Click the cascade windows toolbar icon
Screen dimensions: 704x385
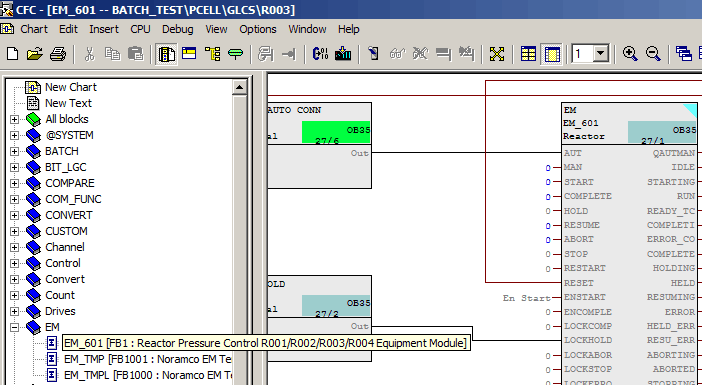coord(683,54)
